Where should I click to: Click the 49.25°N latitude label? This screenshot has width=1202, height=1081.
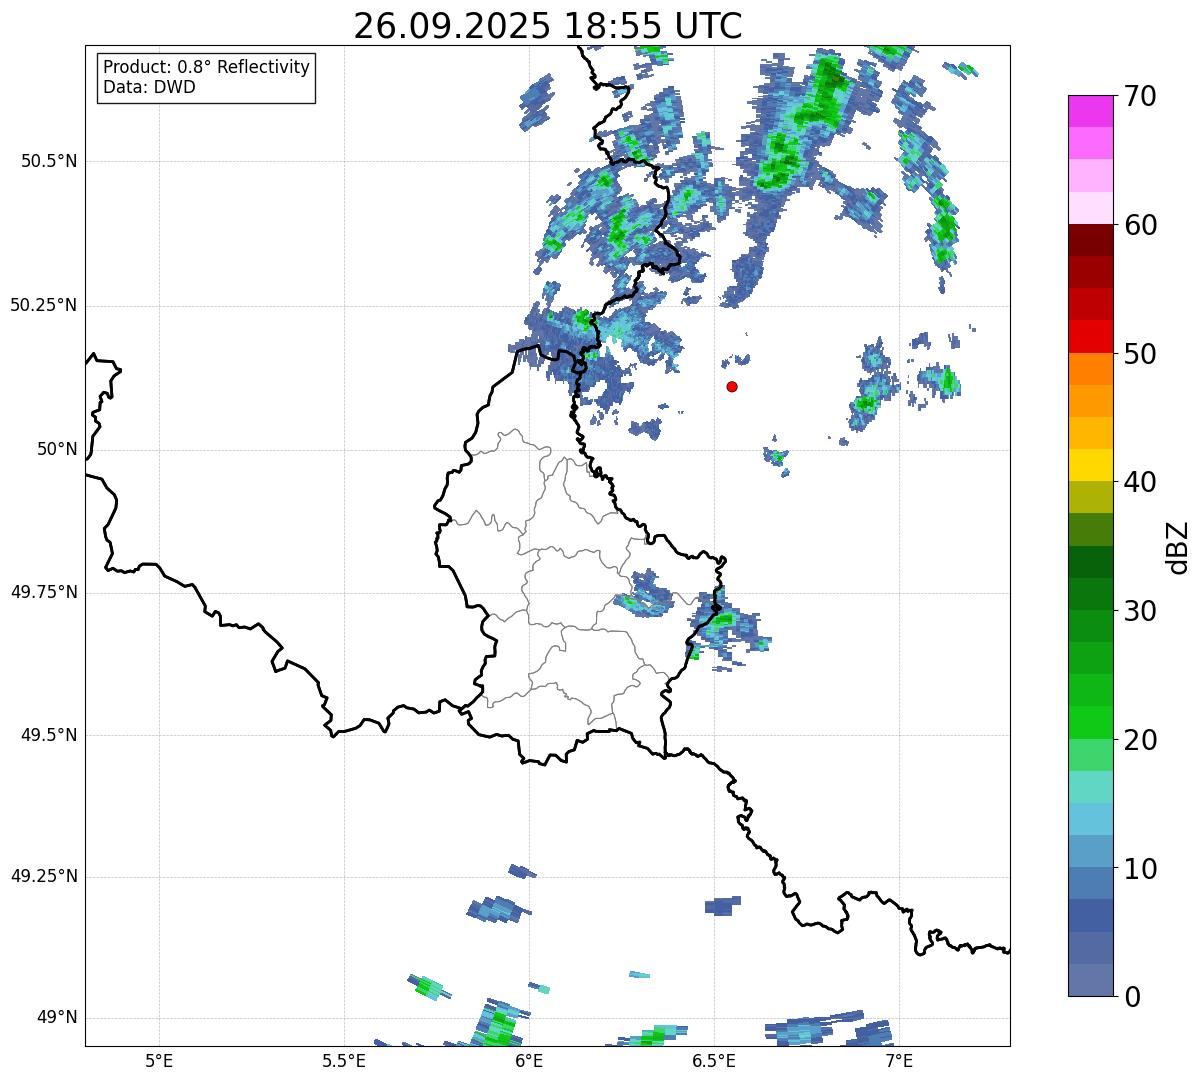pyautogui.click(x=44, y=876)
